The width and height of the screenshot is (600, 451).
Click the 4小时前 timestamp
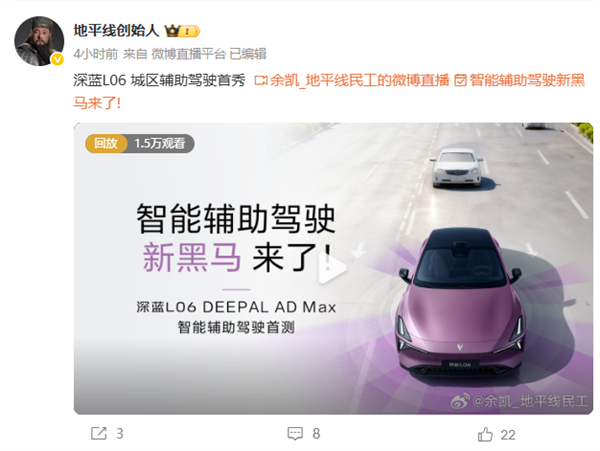point(96,54)
